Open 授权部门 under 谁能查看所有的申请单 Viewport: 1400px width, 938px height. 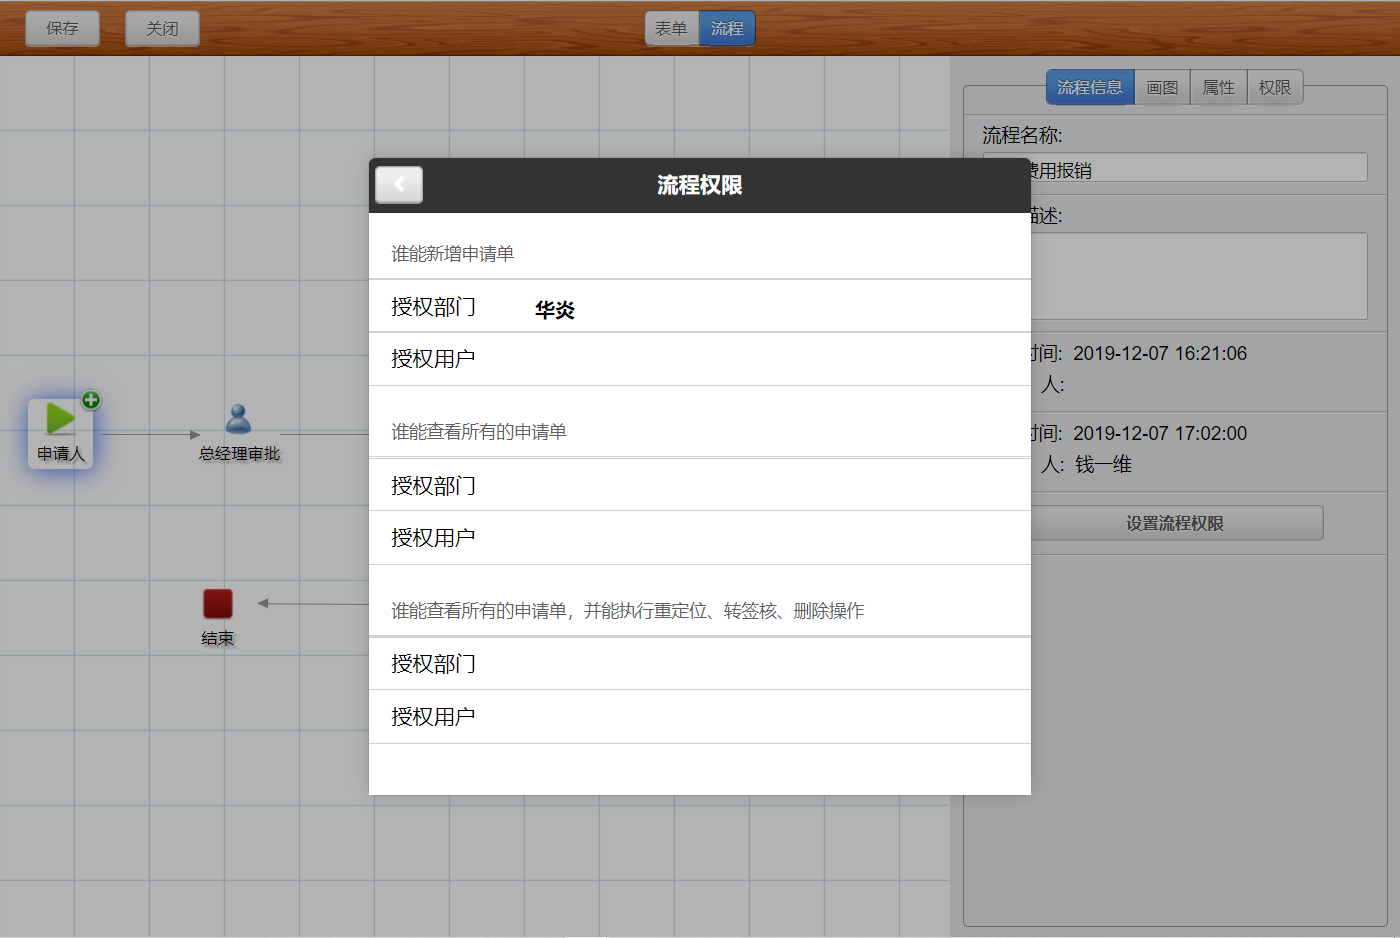(x=700, y=485)
